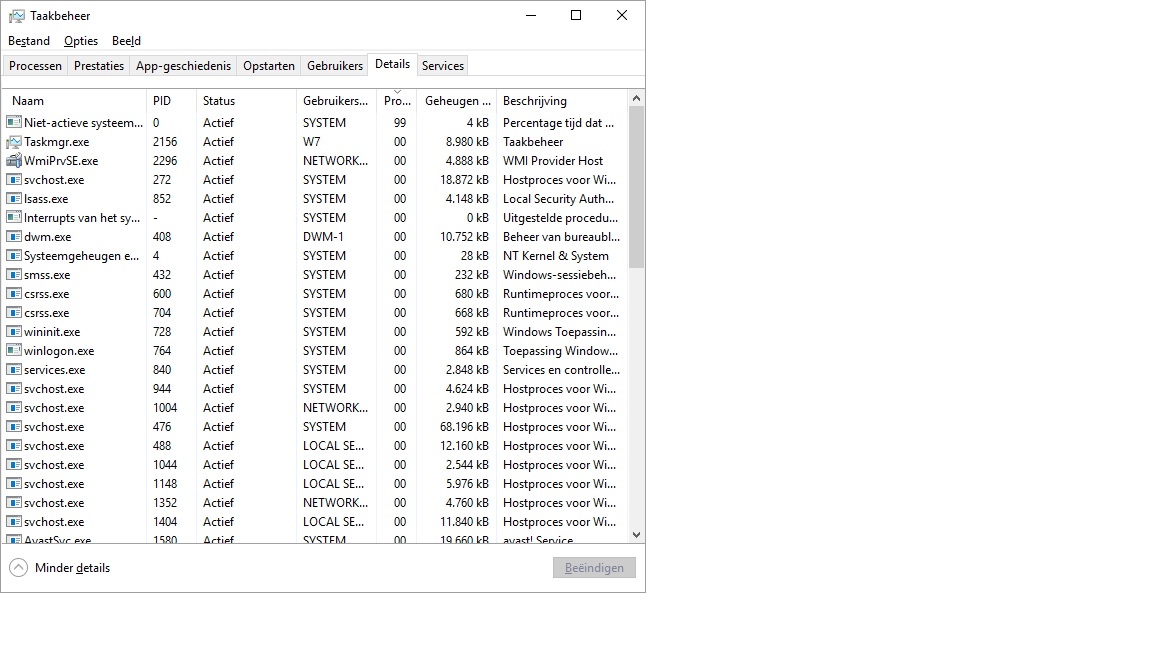Click icon of csrss.exe with PID 704

(14, 313)
